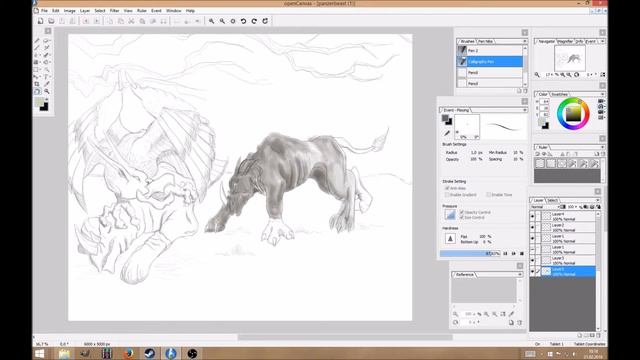Click the foreground color swatch in toolbox
Screen dimensions: 640x360
[x=39, y=102]
